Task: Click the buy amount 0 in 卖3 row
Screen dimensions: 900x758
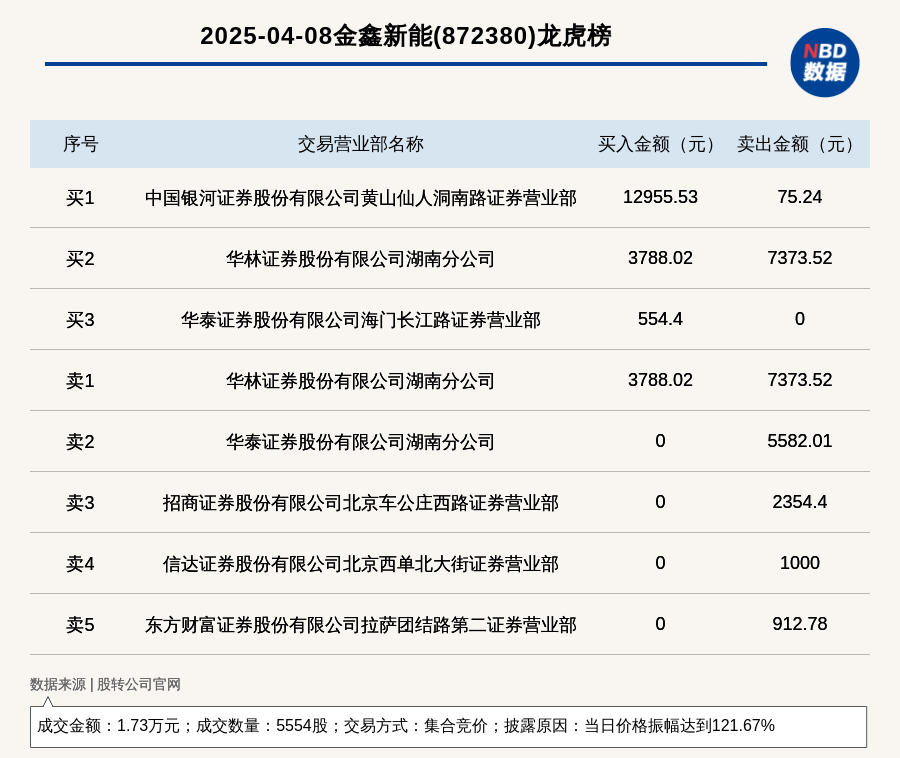Action: click(660, 502)
